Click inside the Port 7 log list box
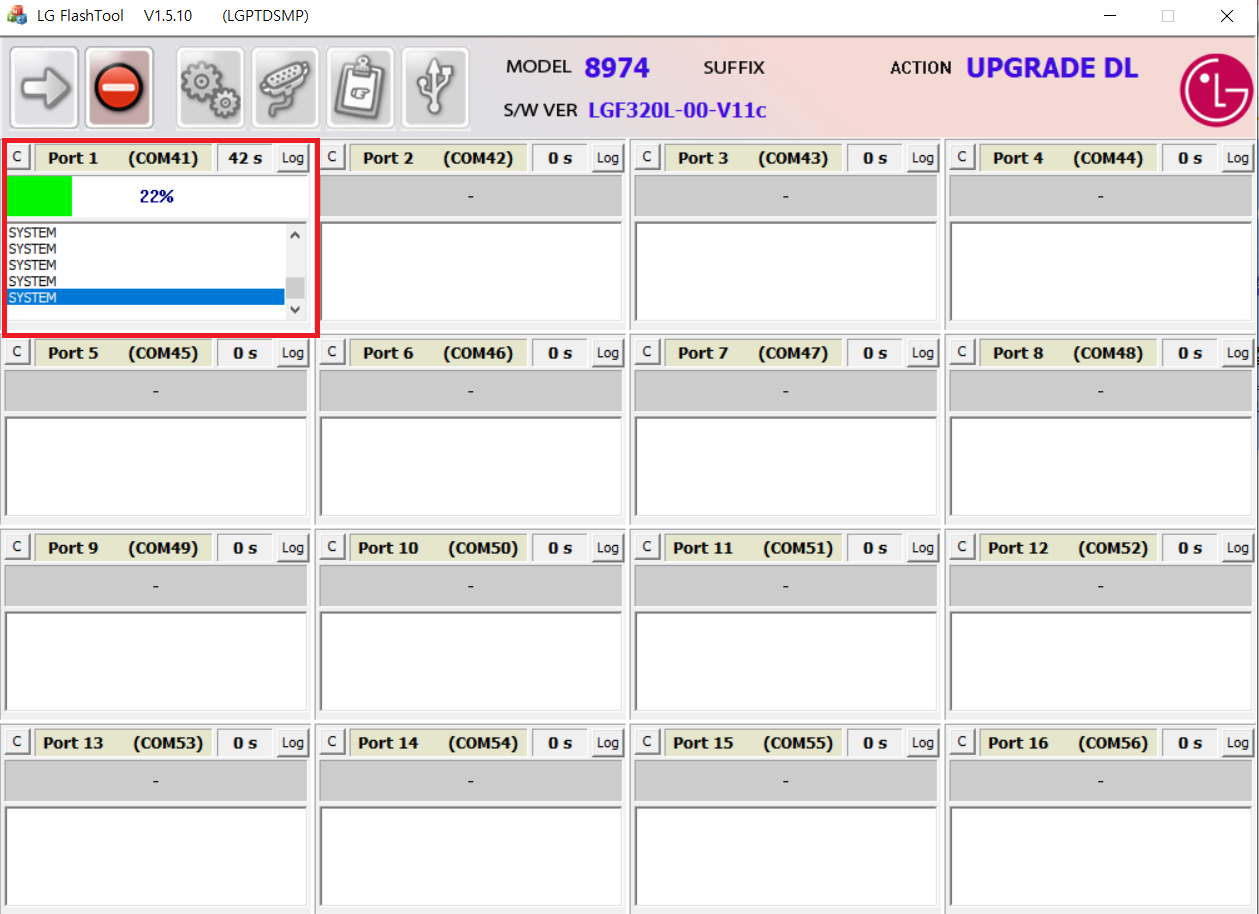Viewport: 1259px width, 914px height. (786, 466)
